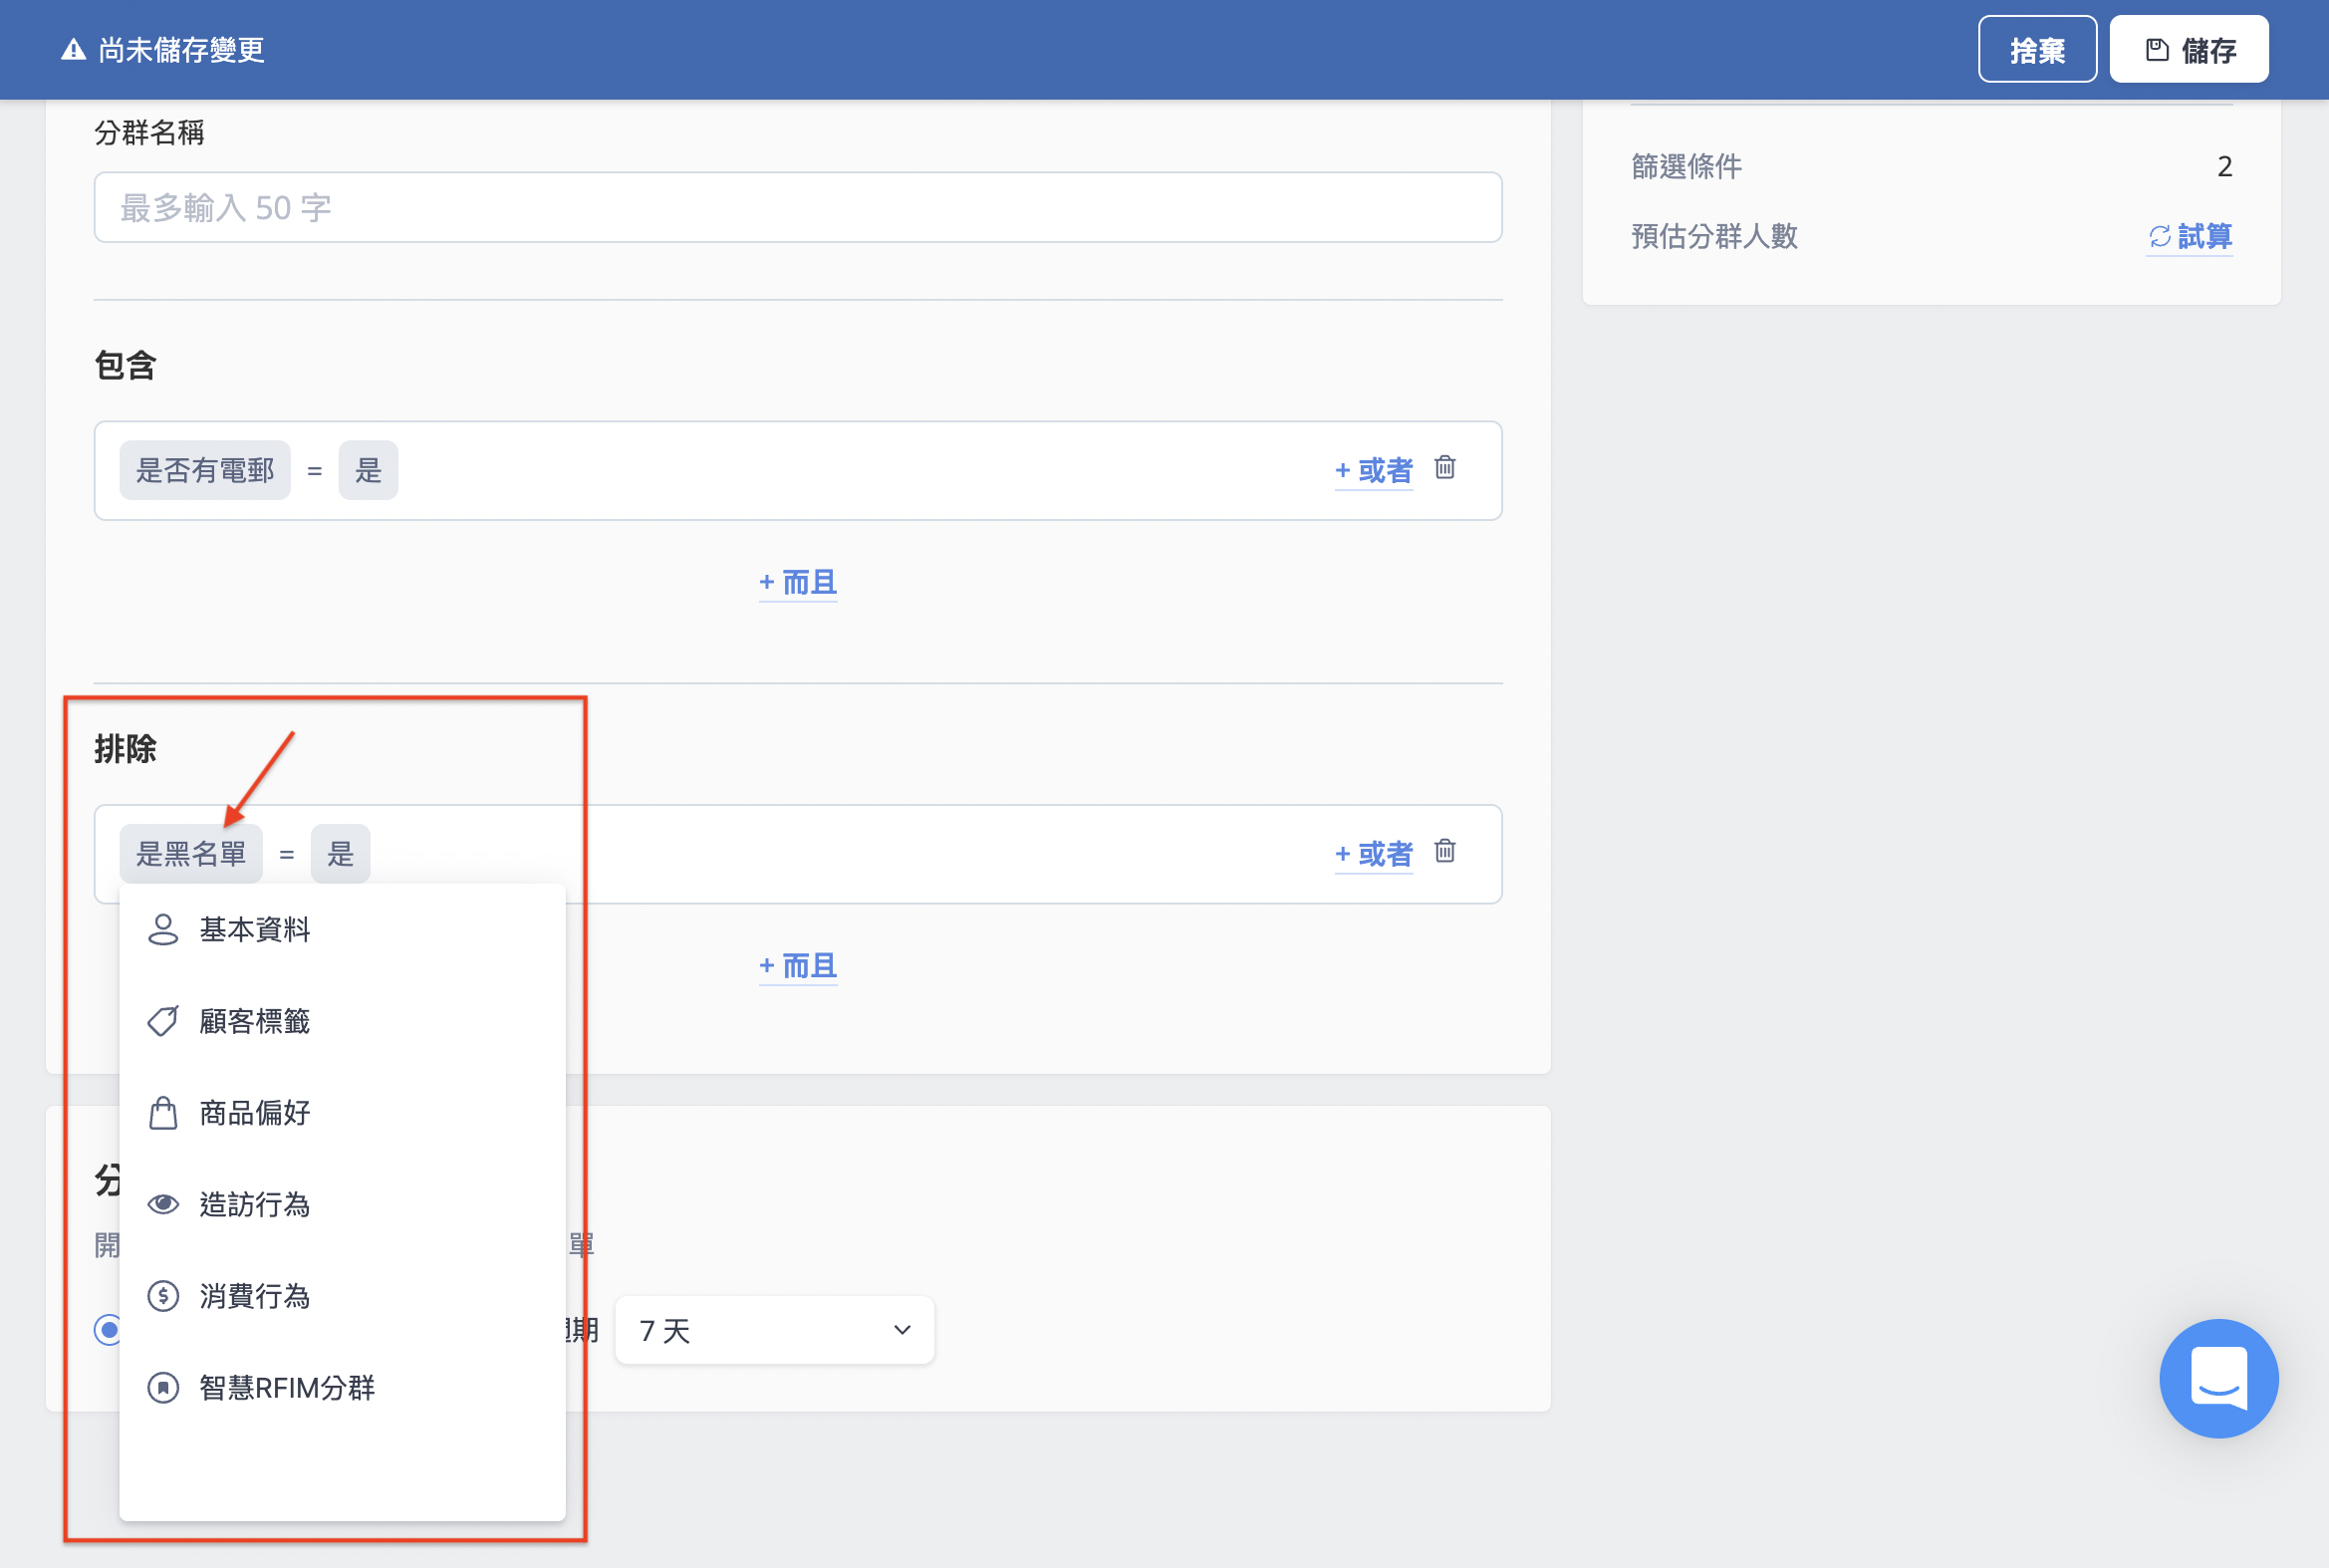Click the 篩選條件 label
The width and height of the screenshot is (2329, 1568).
pyautogui.click(x=1686, y=166)
